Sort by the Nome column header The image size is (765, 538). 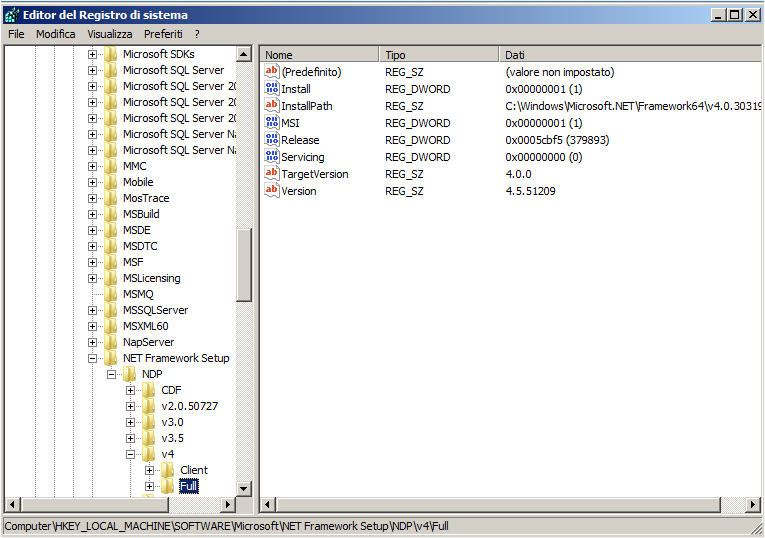coord(319,55)
